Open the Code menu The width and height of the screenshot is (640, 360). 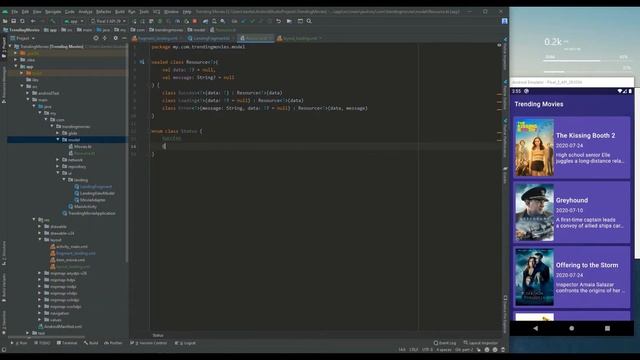pyautogui.click(x=70, y=12)
